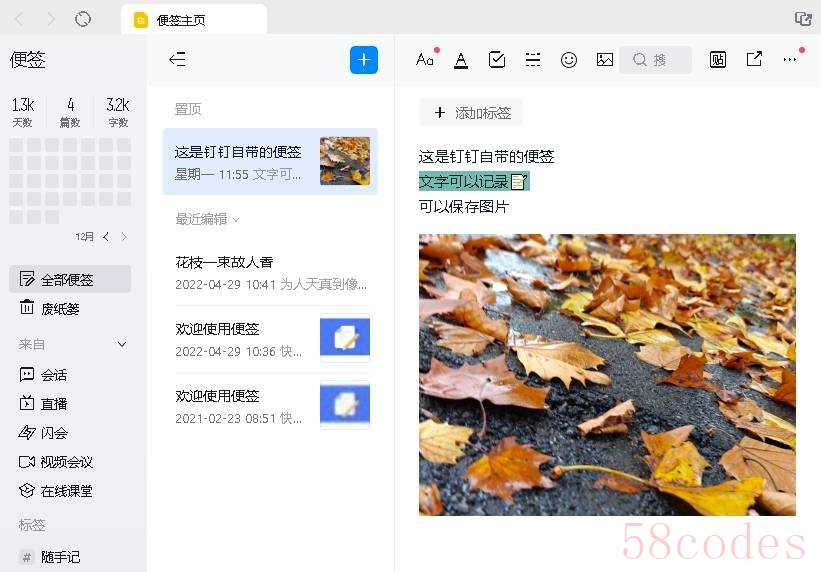The height and width of the screenshot is (572, 821).
Task: Collapse the 来自 section chevron
Action: click(121, 344)
